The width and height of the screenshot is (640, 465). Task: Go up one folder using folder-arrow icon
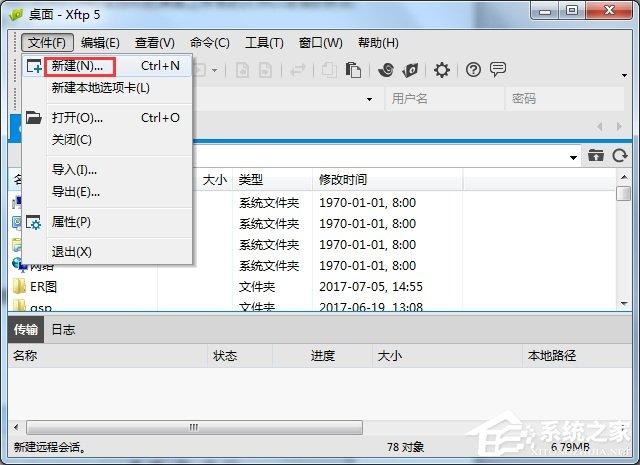(x=596, y=156)
